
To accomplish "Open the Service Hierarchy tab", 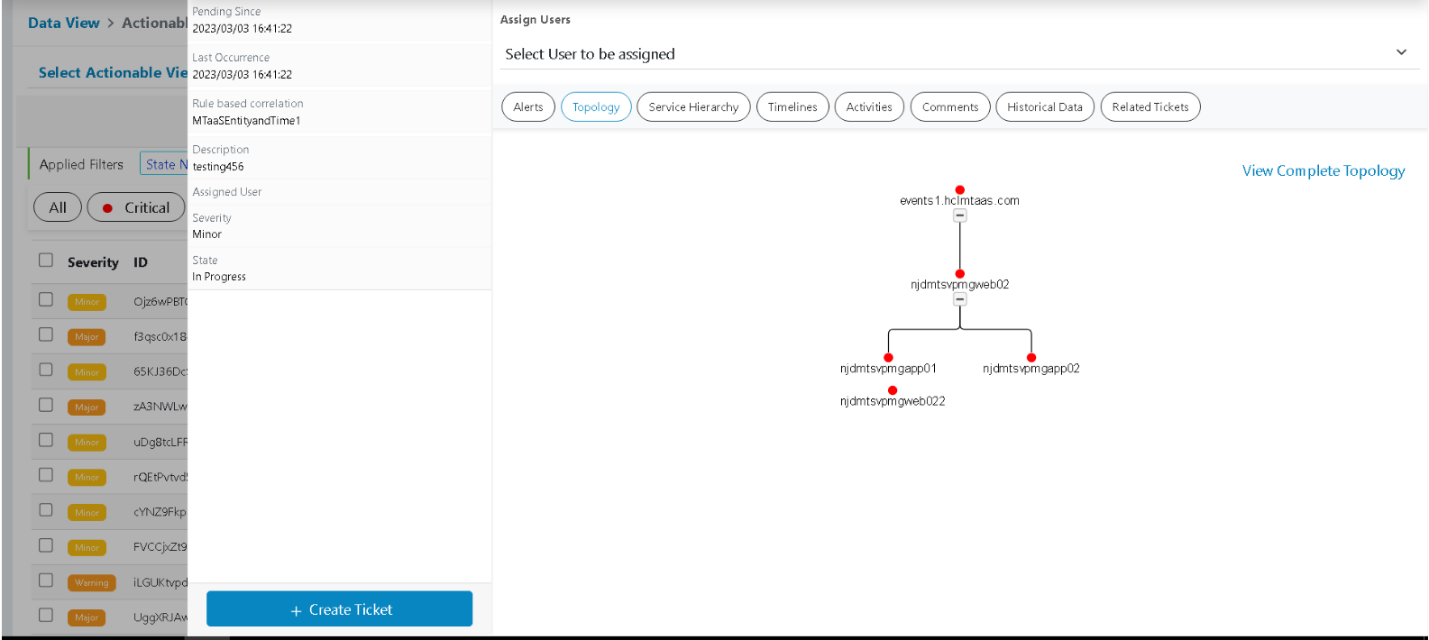I will (x=693, y=106).
